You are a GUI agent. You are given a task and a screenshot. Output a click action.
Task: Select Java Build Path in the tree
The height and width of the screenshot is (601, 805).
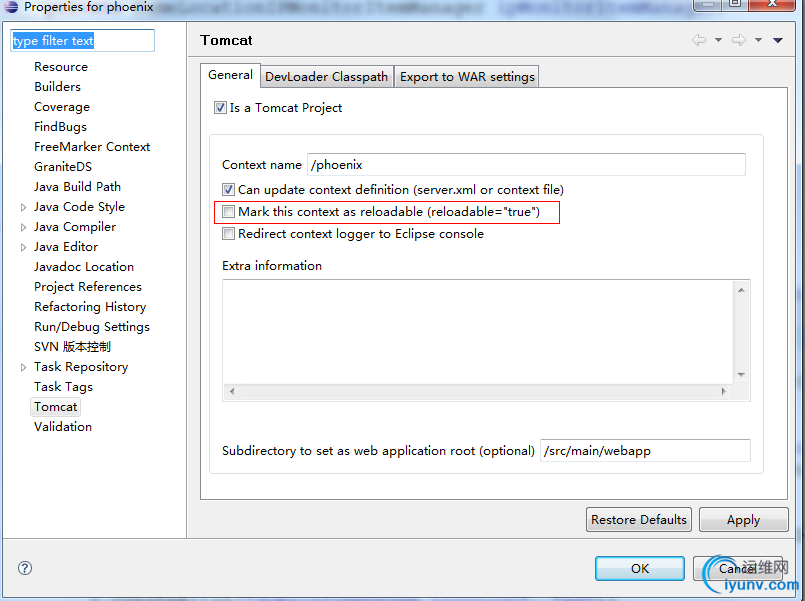[x=78, y=187]
